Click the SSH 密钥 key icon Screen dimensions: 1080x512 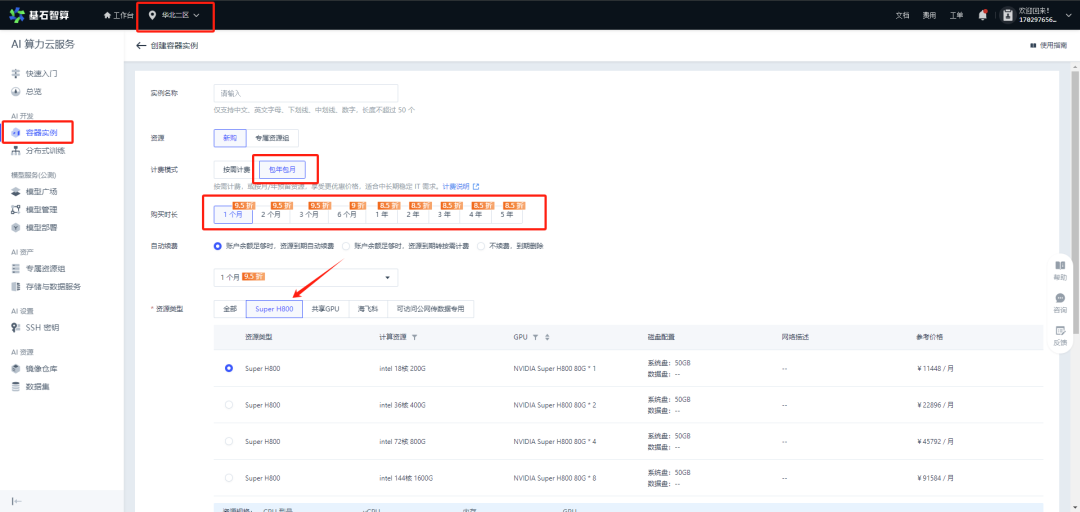(x=16, y=328)
